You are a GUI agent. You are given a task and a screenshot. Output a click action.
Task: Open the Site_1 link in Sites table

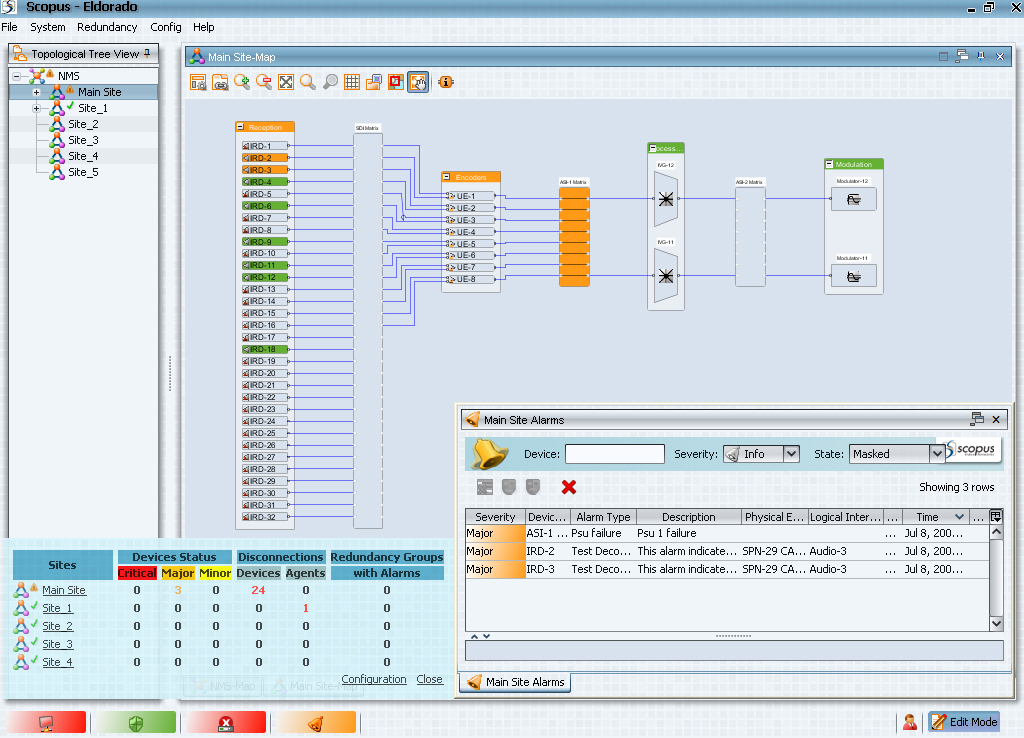coord(57,608)
